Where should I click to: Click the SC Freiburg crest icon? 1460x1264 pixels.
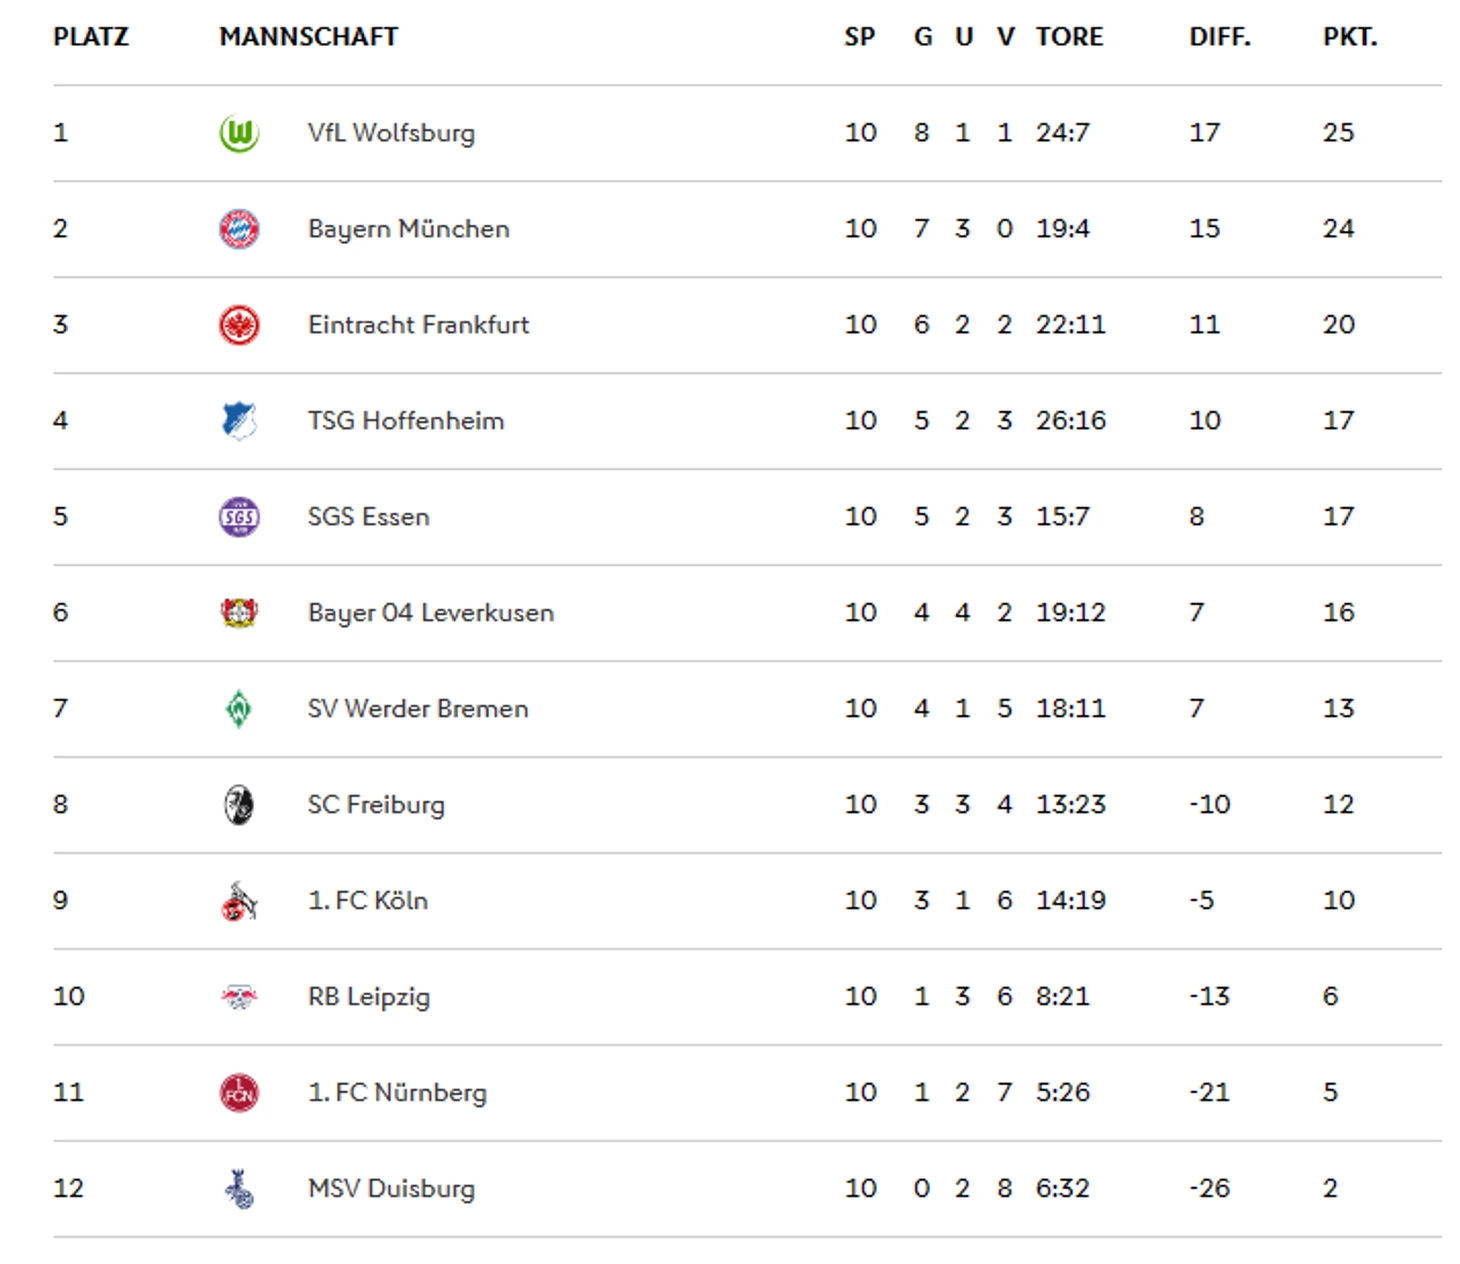(x=239, y=805)
